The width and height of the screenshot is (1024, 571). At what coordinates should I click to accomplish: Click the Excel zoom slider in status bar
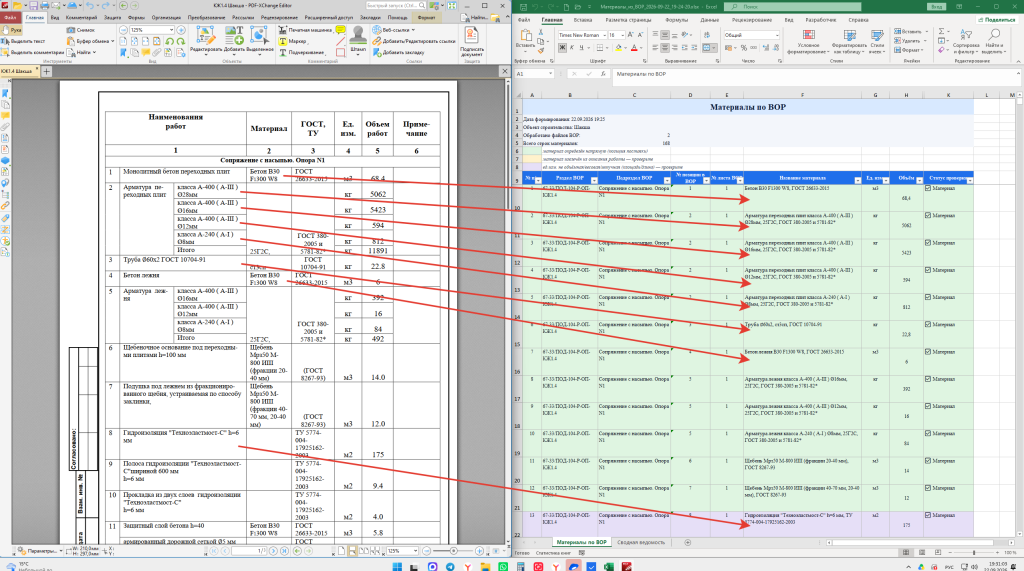click(973, 553)
